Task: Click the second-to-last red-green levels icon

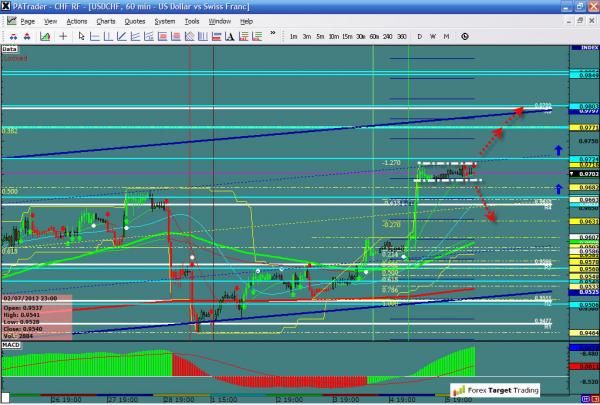Action: click(x=243, y=37)
